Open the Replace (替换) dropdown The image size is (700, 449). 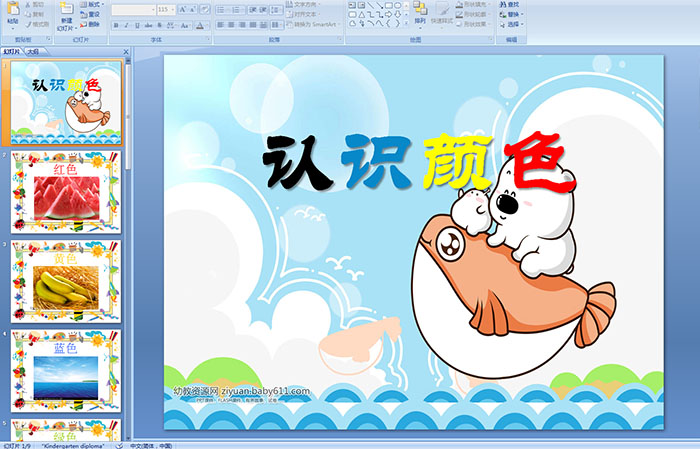512,14
